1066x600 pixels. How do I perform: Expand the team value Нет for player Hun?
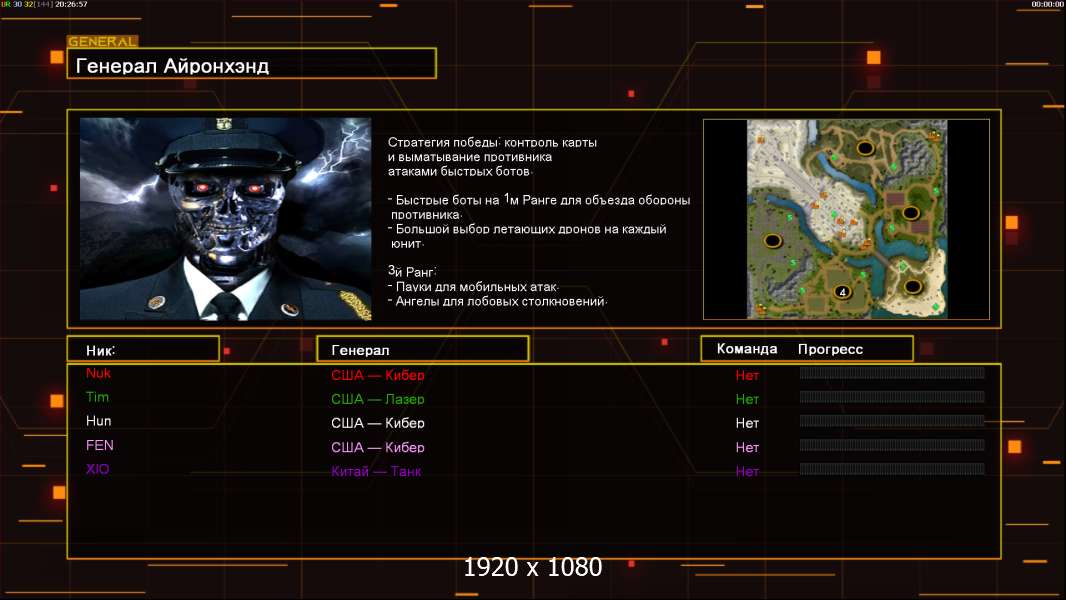pos(747,423)
